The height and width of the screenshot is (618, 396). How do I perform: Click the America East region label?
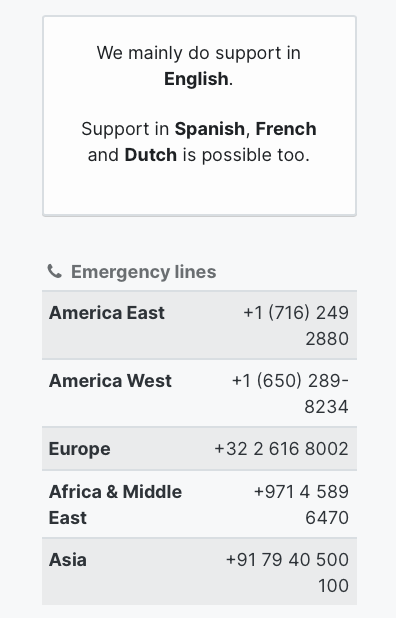click(x=107, y=313)
